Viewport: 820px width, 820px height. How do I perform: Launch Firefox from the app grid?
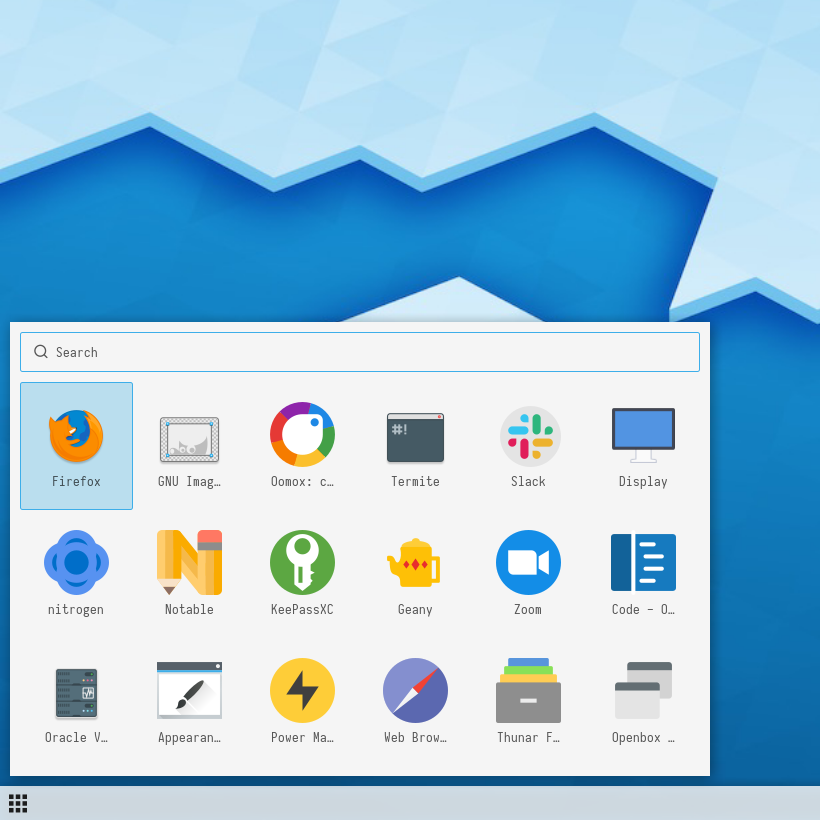tap(76, 446)
